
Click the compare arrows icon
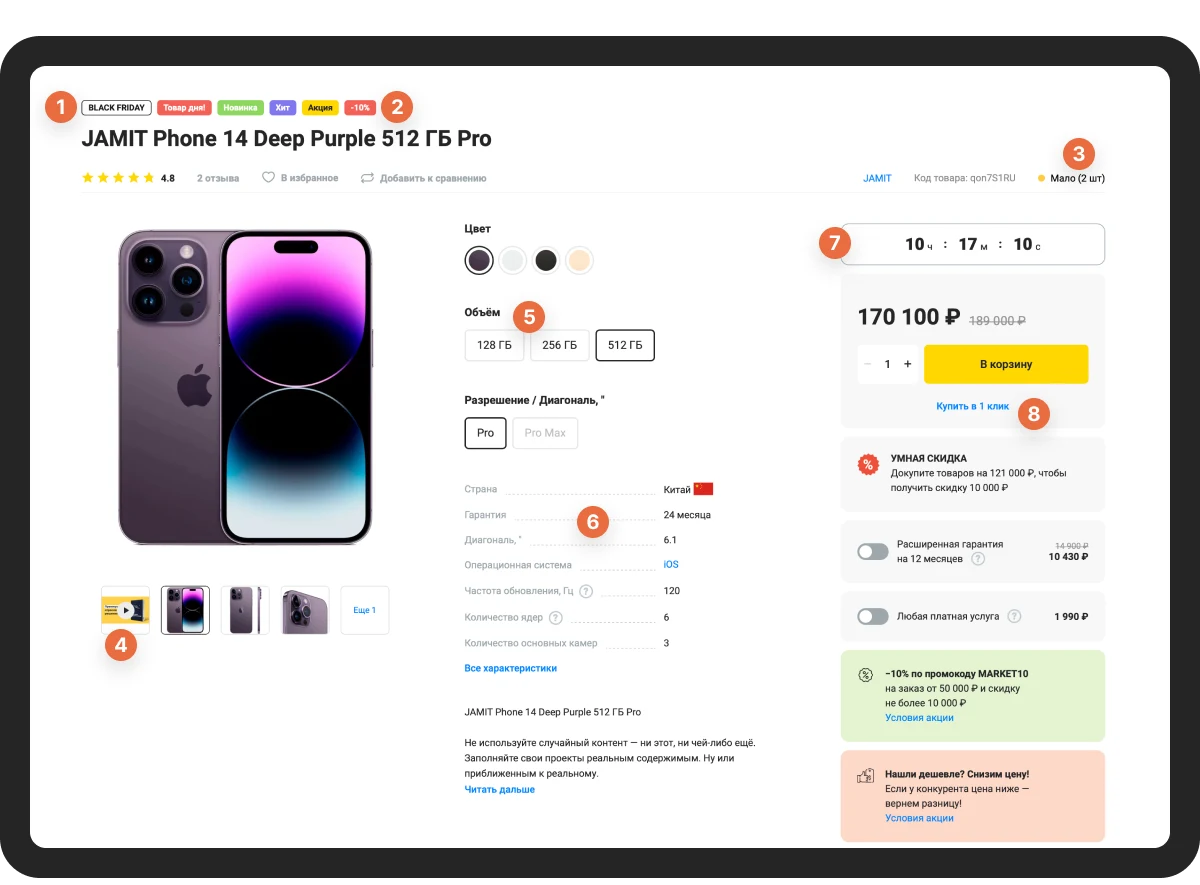pyautogui.click(x=367, y=178)
